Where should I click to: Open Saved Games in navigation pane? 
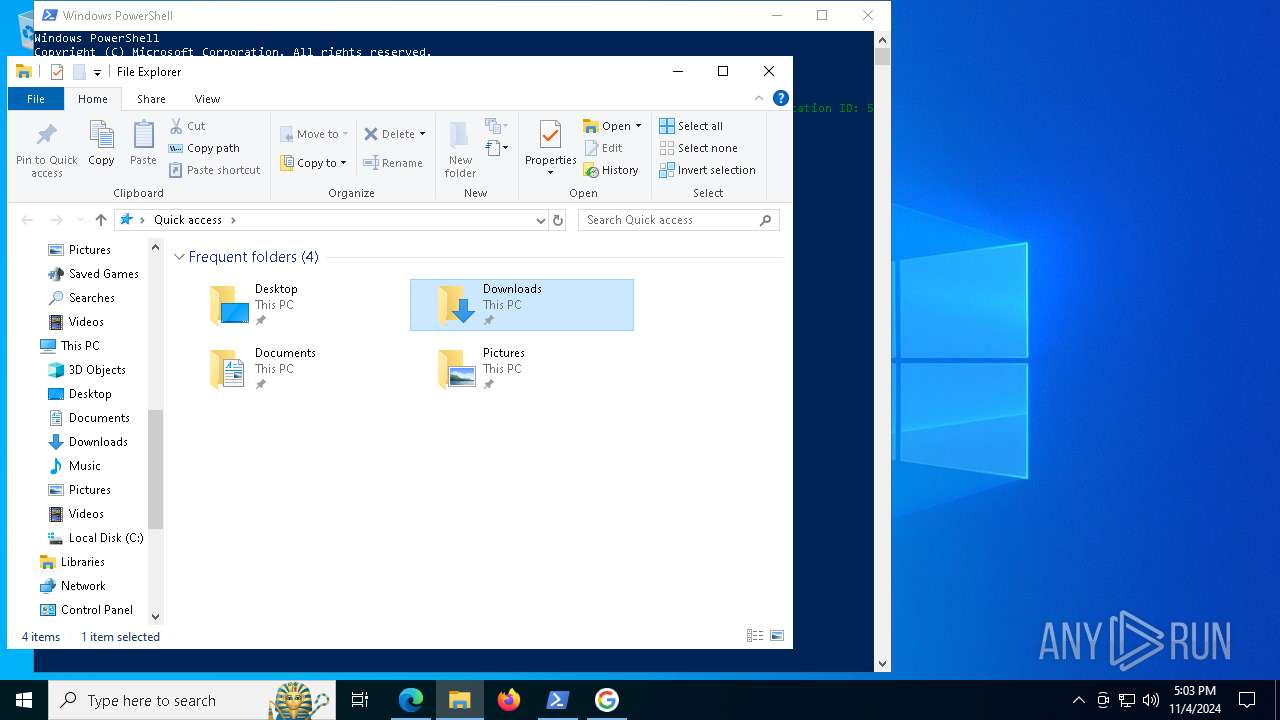pos(103,274)
